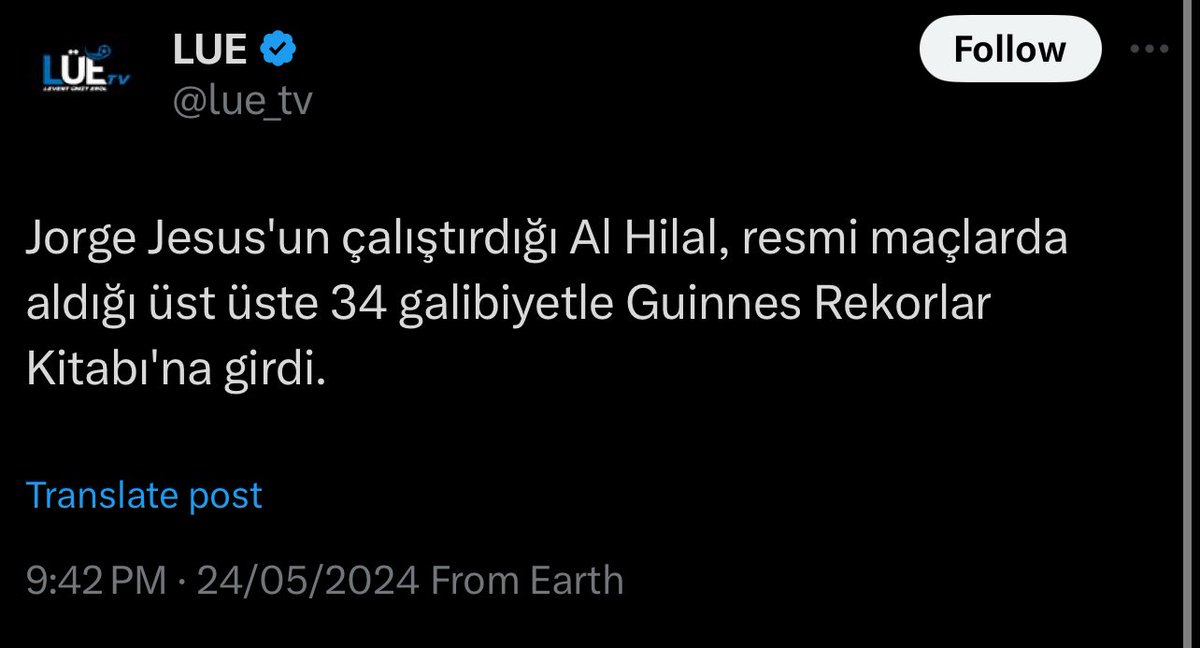This screenshot has height=648, width=1200.
Task: Click the 24/05/2024 post date
Action: [x=308, y=581]
